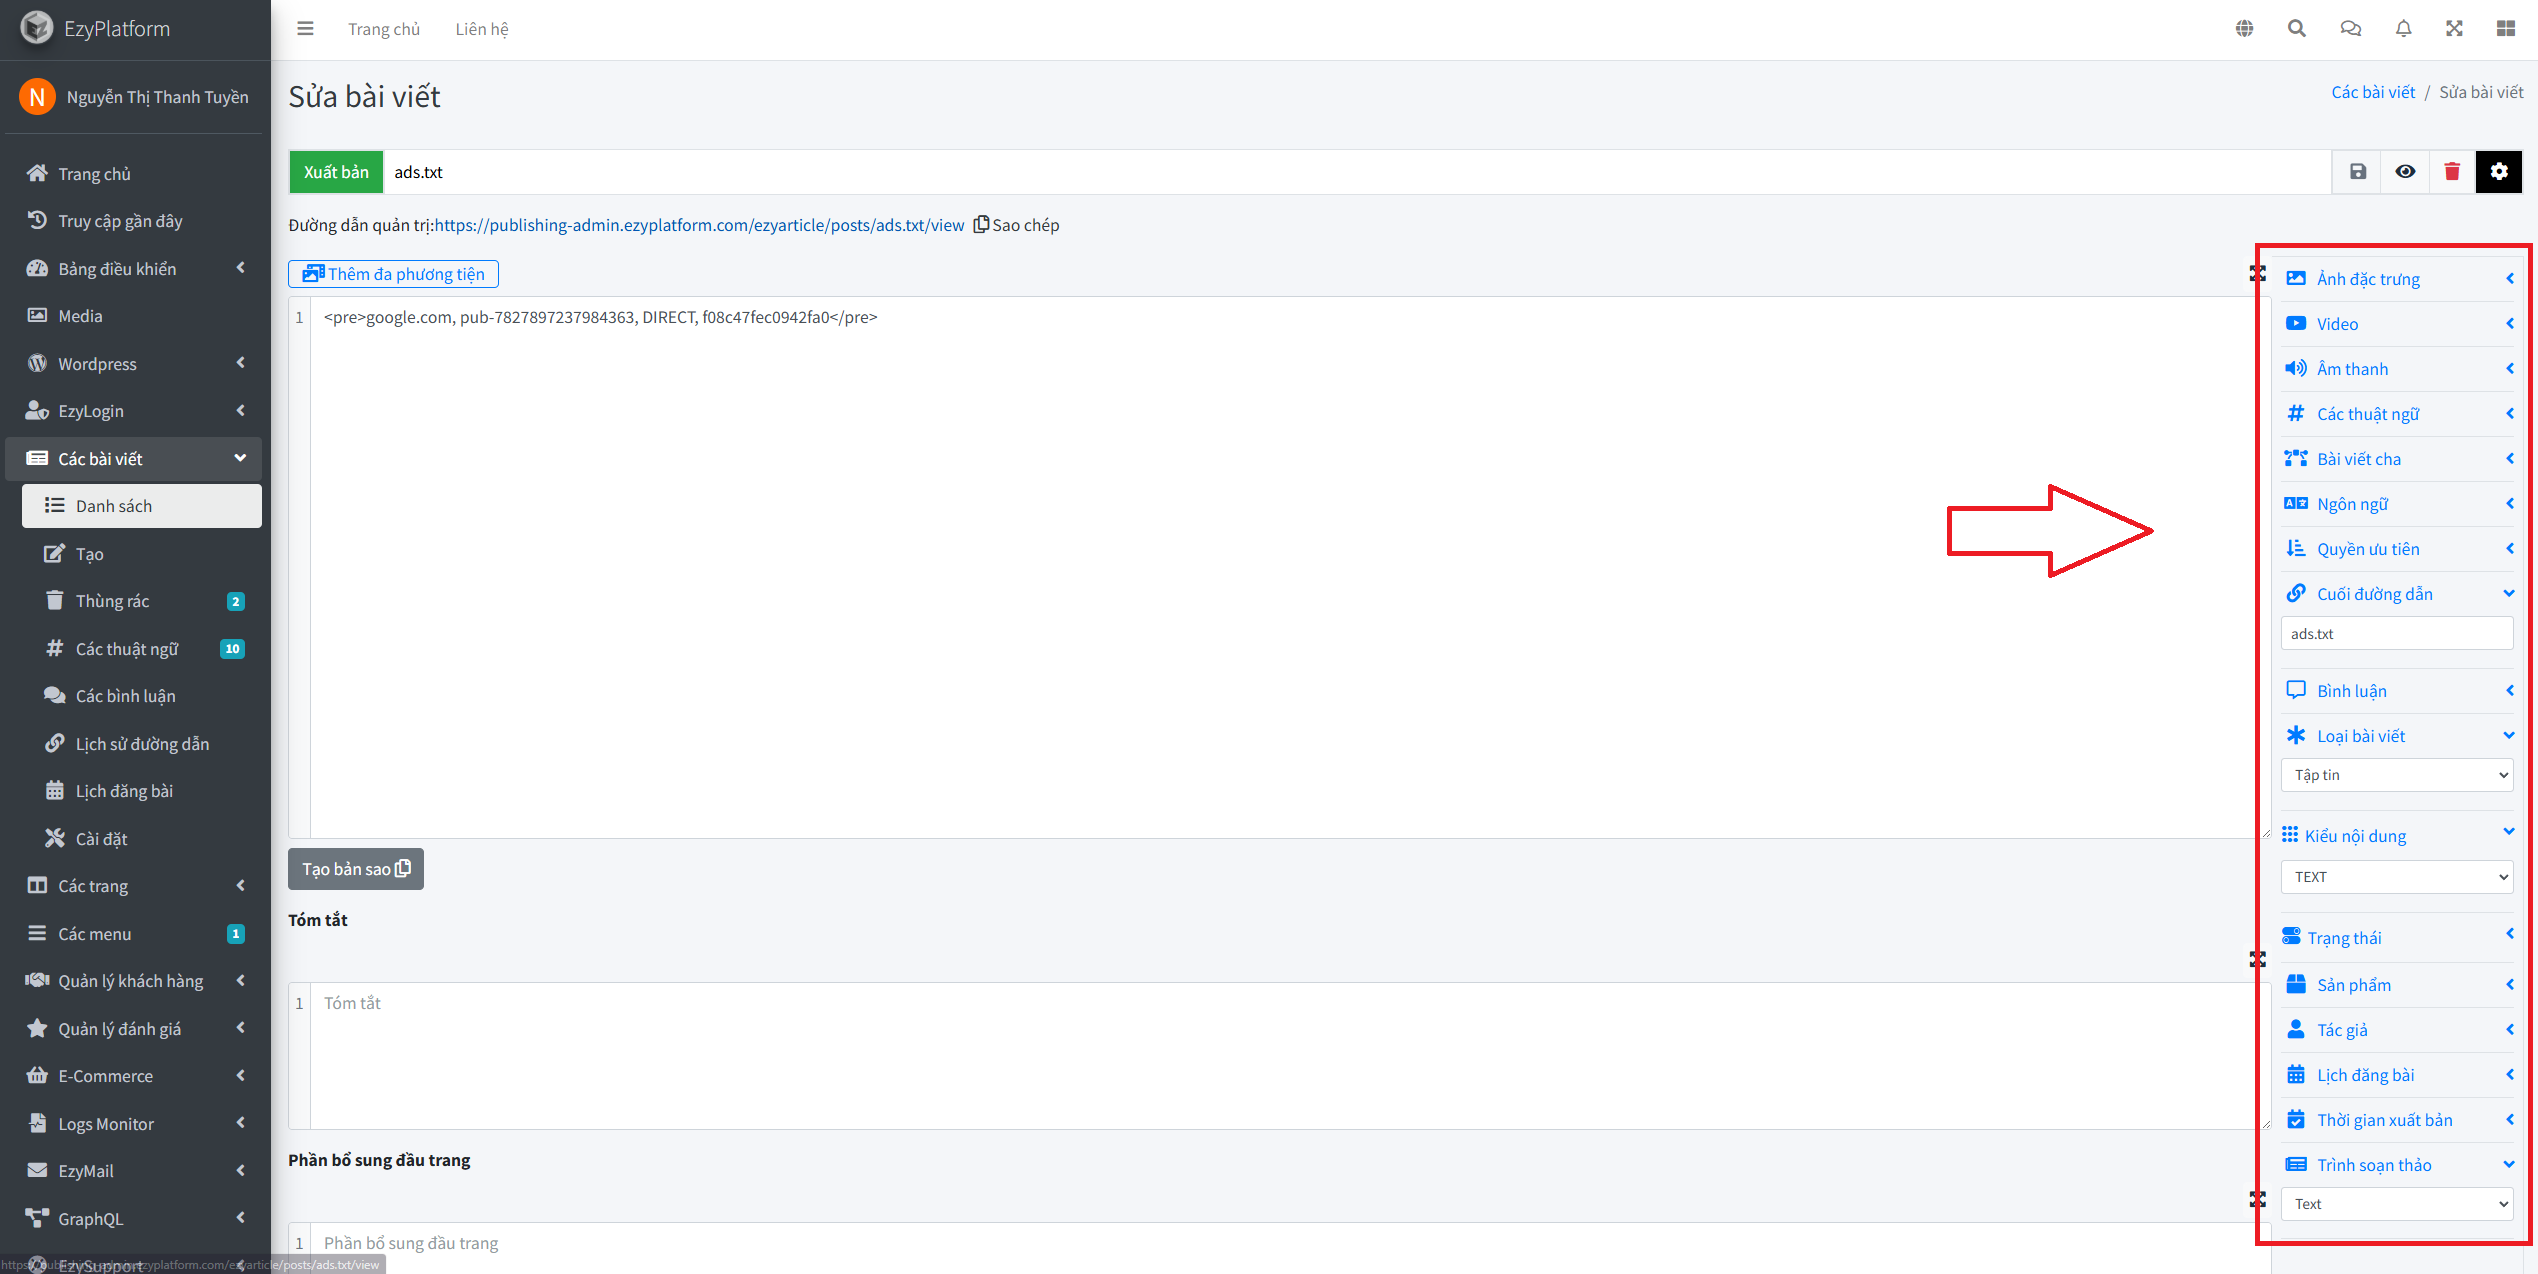Click the search magnifier icon
The height and width of the screenshot is (1274, 2538).
2297,29
